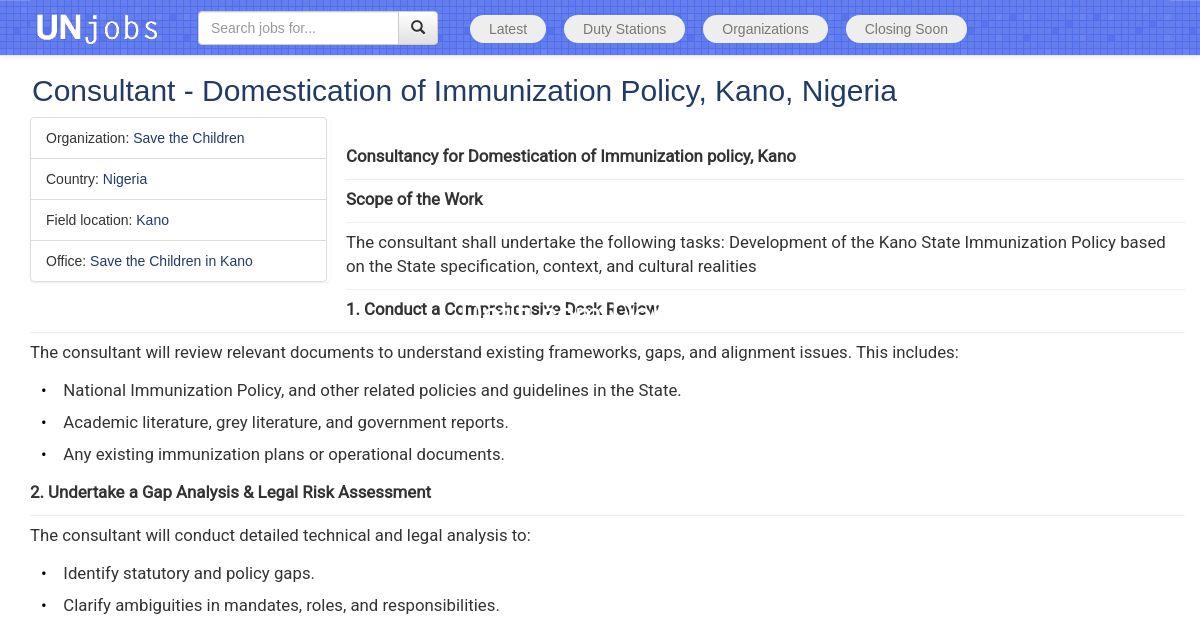Click the "Scope of the Work" heading
The height and width of the screenshot is (628, 1200).
414,199
